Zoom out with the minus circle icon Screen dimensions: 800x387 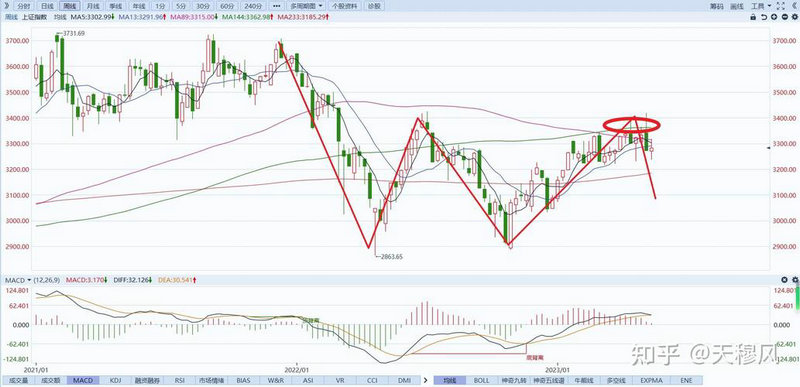click(784, 17)
